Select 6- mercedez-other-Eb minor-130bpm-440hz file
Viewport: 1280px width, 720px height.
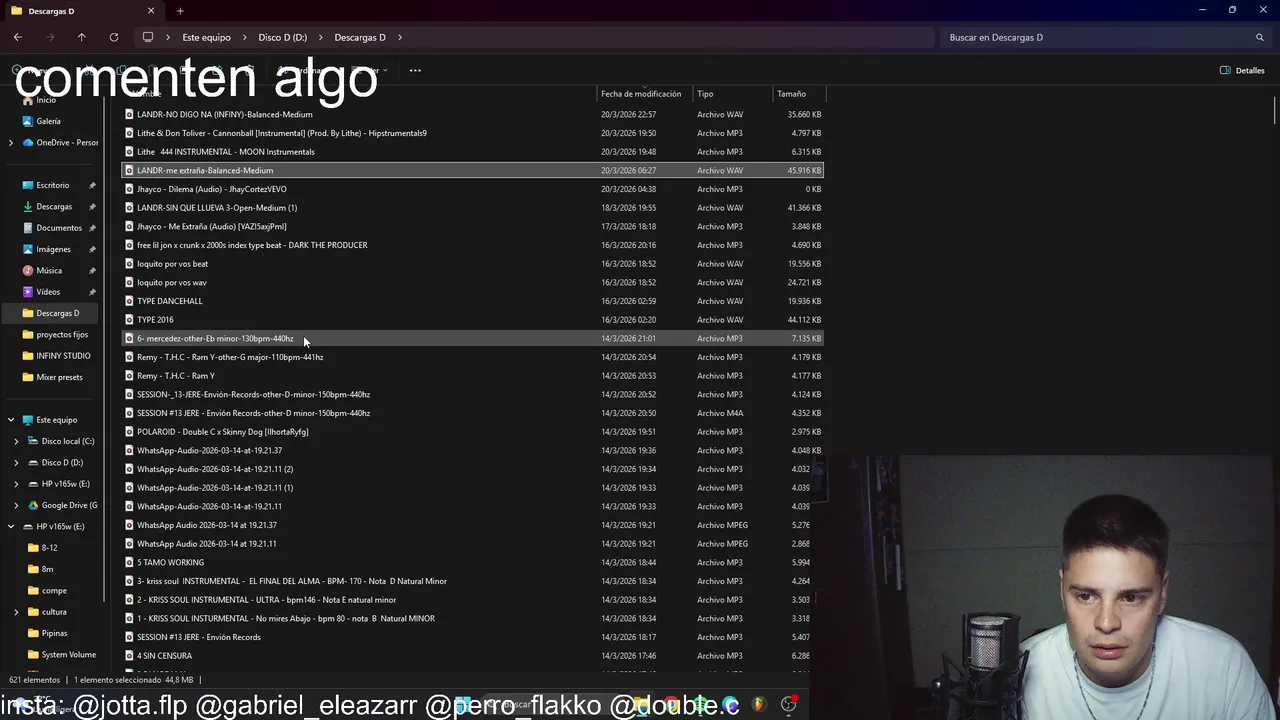click(x=215, y=338)
